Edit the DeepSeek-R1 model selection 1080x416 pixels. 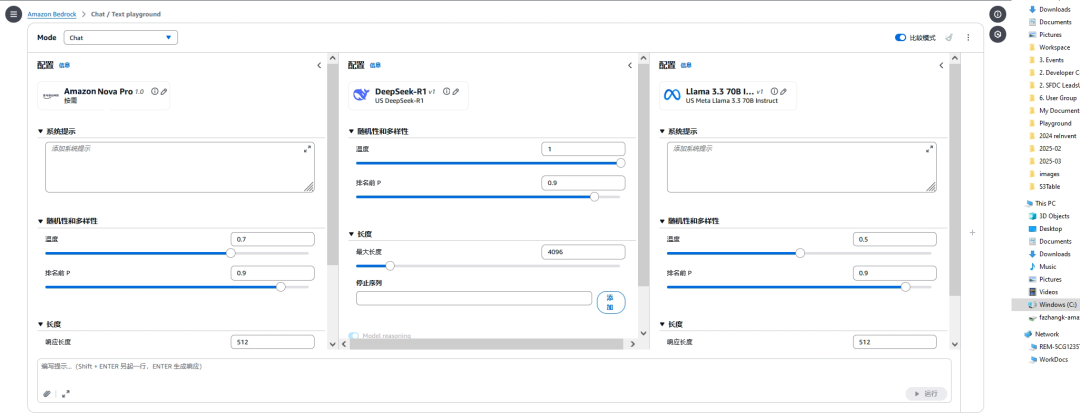456,91
